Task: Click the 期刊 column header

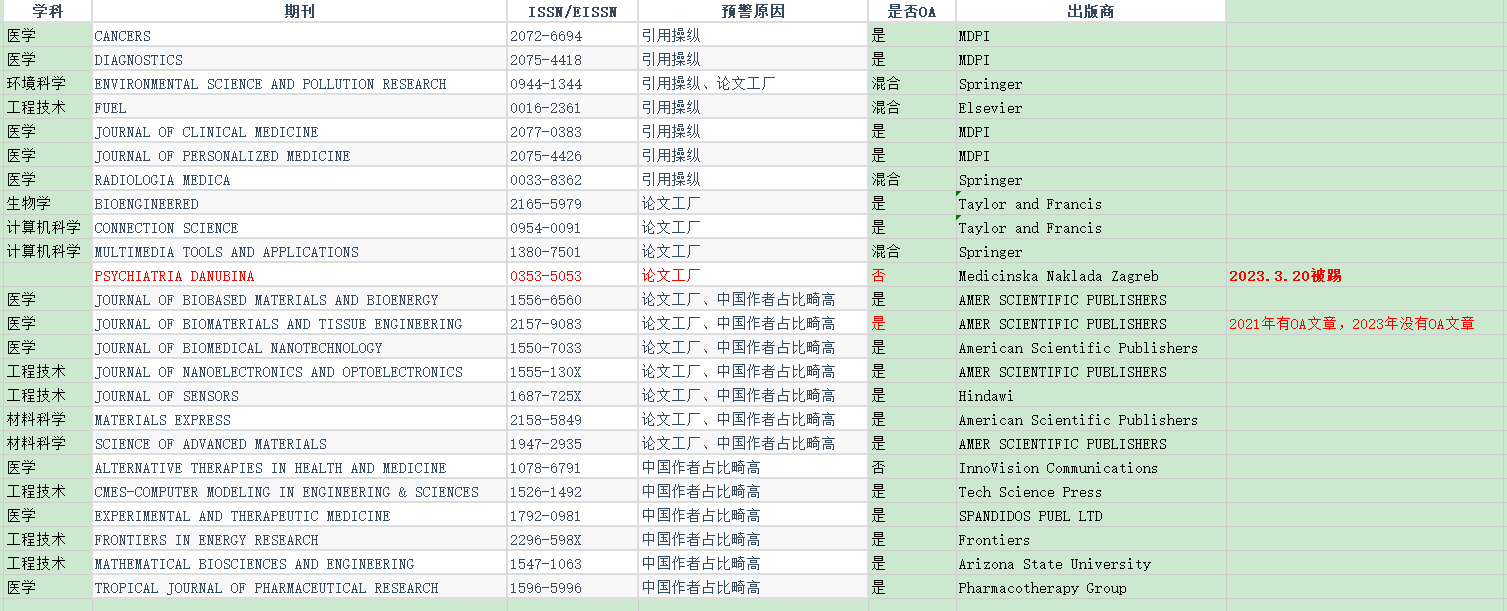Action: [x=299, y=11]
